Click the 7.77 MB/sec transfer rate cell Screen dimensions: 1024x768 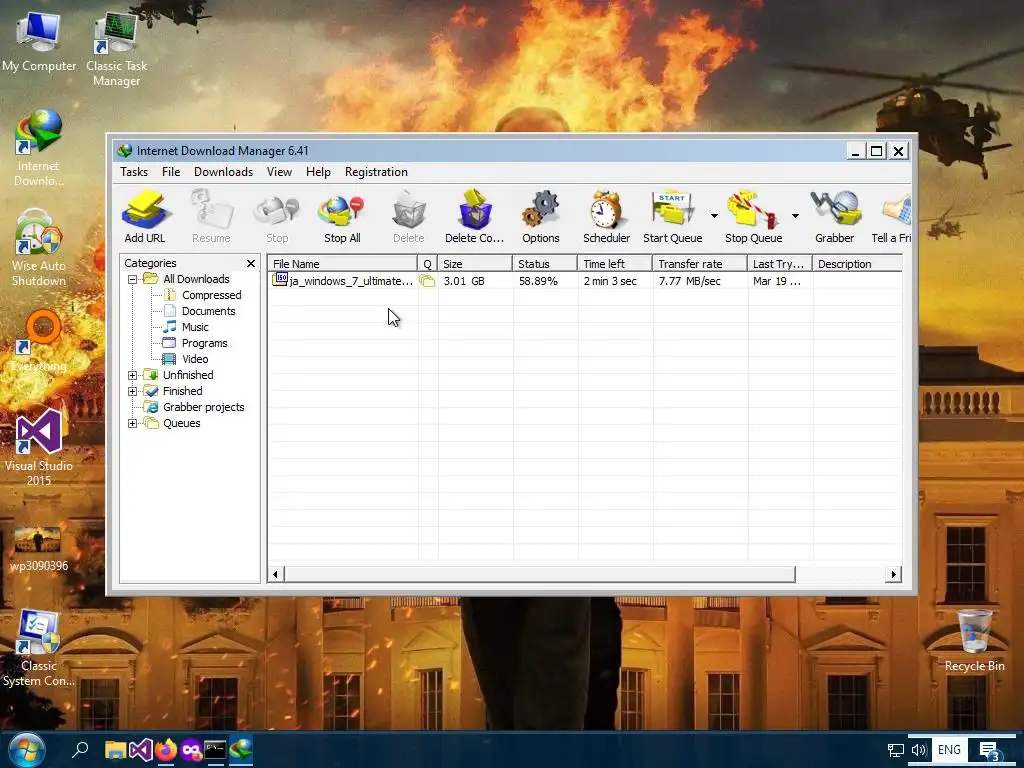point(690,281)
